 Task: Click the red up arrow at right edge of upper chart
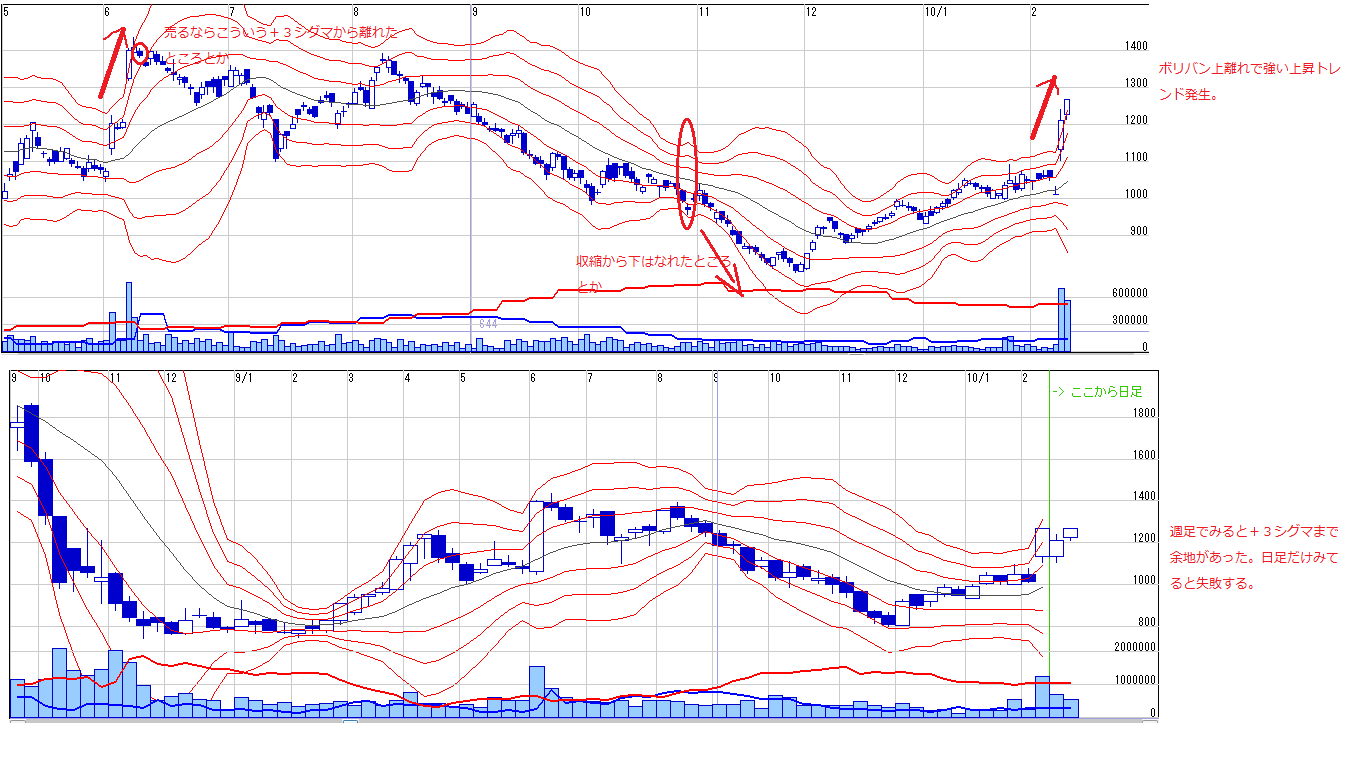click(1044, 107)
